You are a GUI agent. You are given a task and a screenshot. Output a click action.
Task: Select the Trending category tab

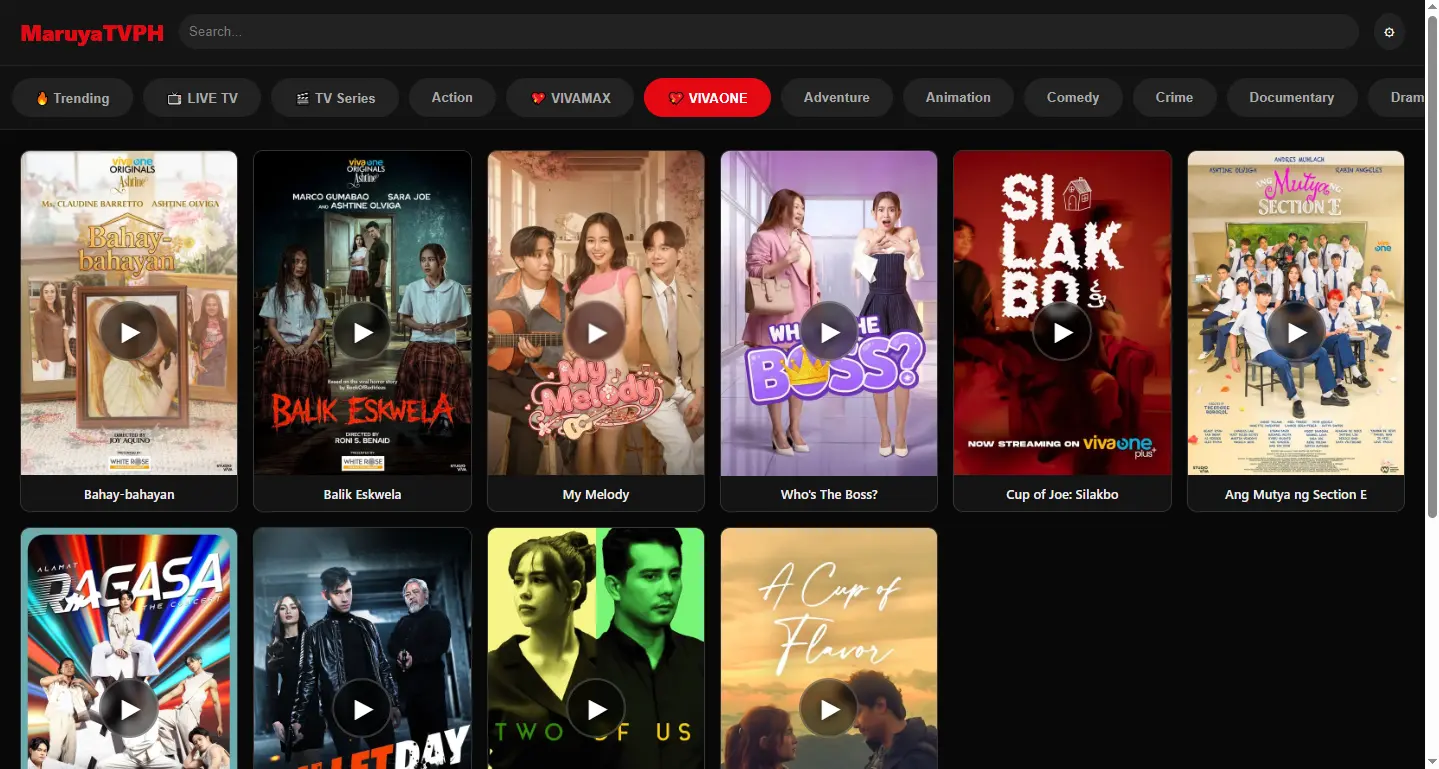73,98
